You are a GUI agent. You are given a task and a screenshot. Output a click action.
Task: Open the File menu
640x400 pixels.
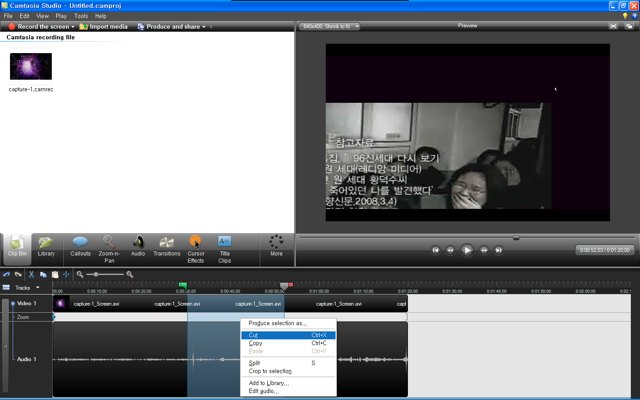(8, 16)
